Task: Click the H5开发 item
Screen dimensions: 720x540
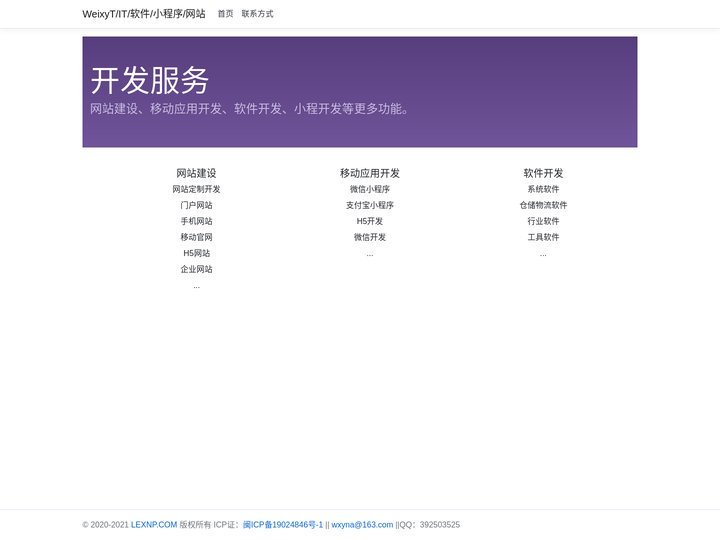Action: (370, 221)
